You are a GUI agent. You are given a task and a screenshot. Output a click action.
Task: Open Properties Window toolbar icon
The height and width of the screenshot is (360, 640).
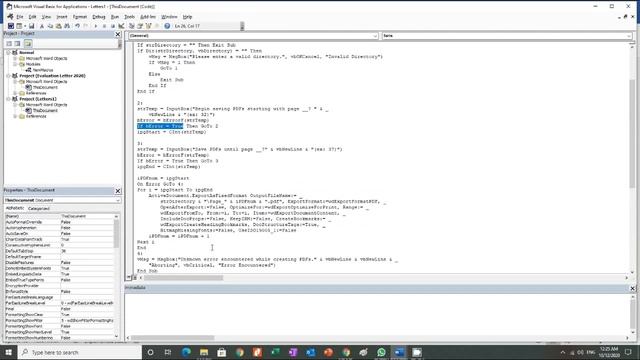(140, 26)
